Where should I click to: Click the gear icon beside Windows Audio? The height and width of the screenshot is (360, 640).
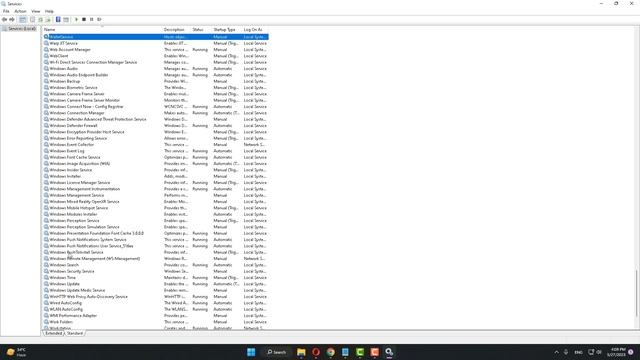coord(46,69)
